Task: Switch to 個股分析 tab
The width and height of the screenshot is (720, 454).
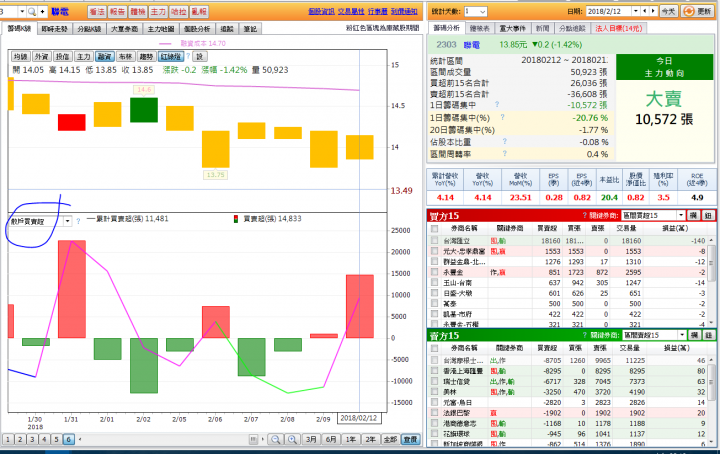Action: click(197, 29)
